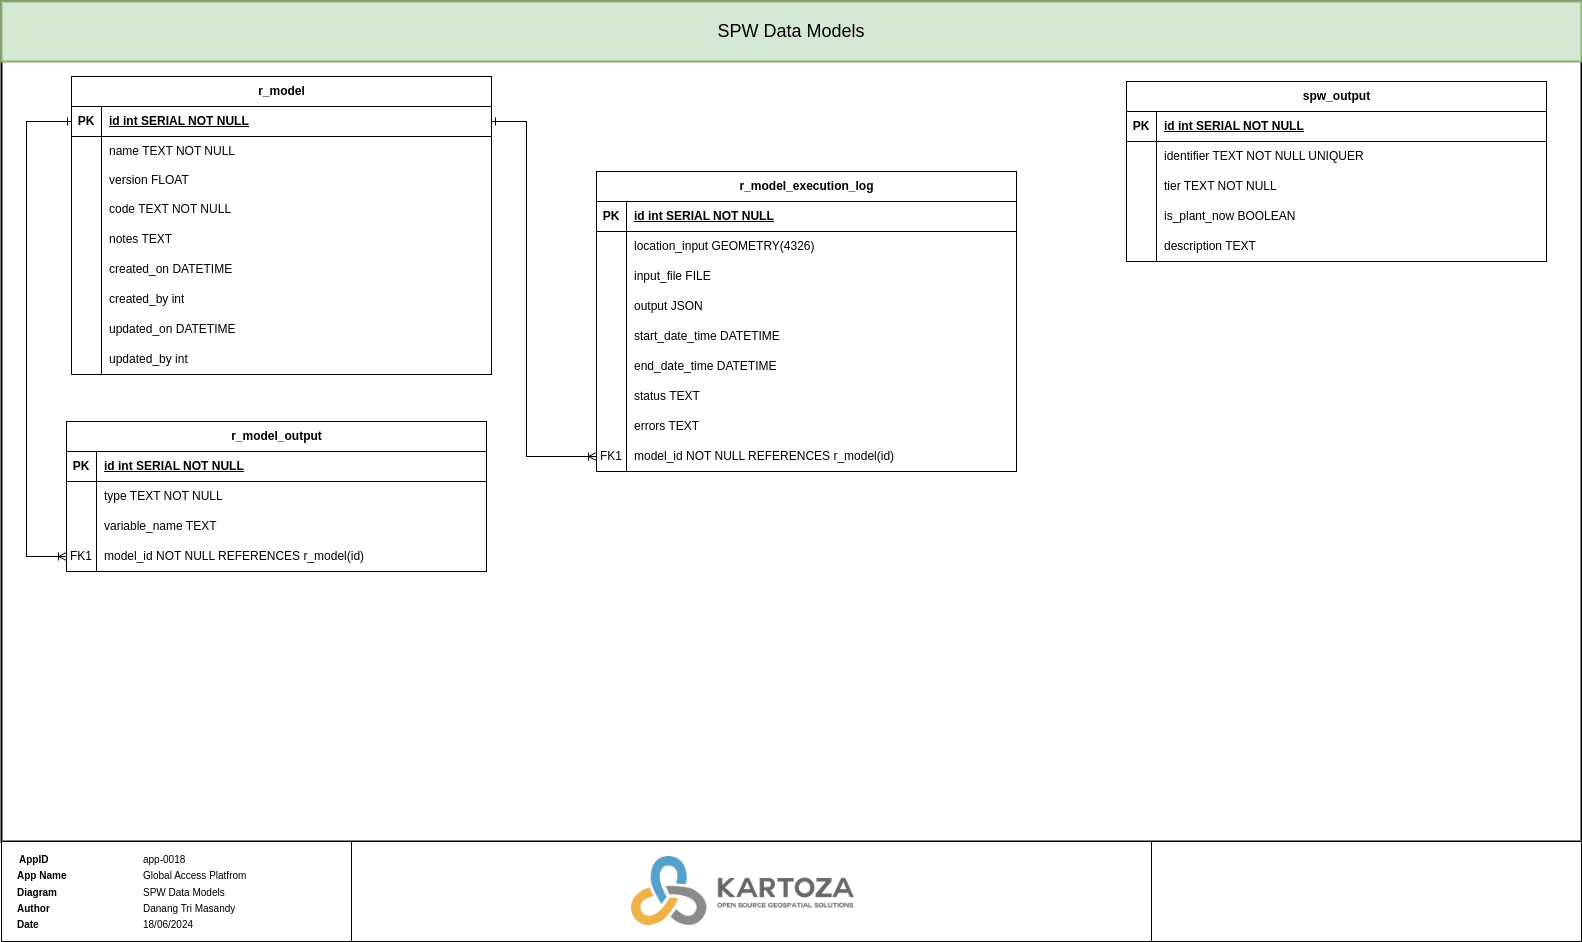Select the r_model_execution_log table header
The width and height of the screenshot is (1582, 942).
click(x=806, y=186)
